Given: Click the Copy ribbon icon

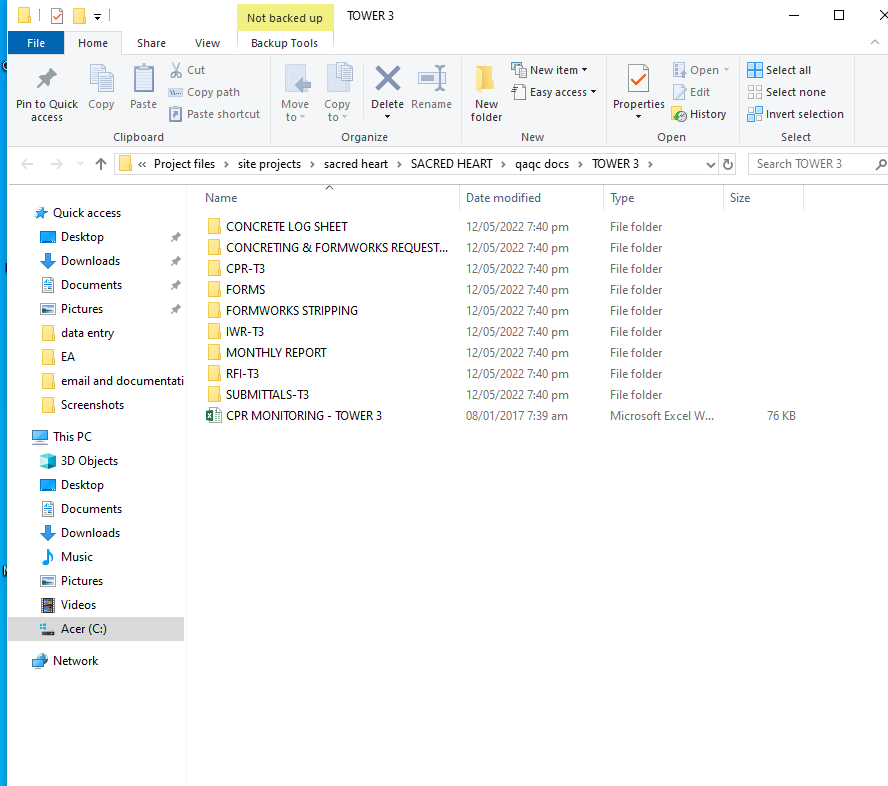Looking at the screenshot, I should click(101, 79).
